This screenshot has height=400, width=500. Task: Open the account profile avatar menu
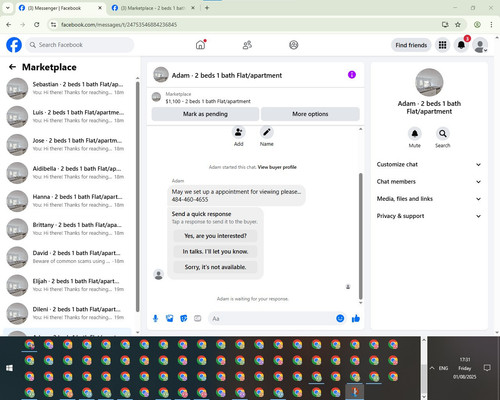(480, 45)
